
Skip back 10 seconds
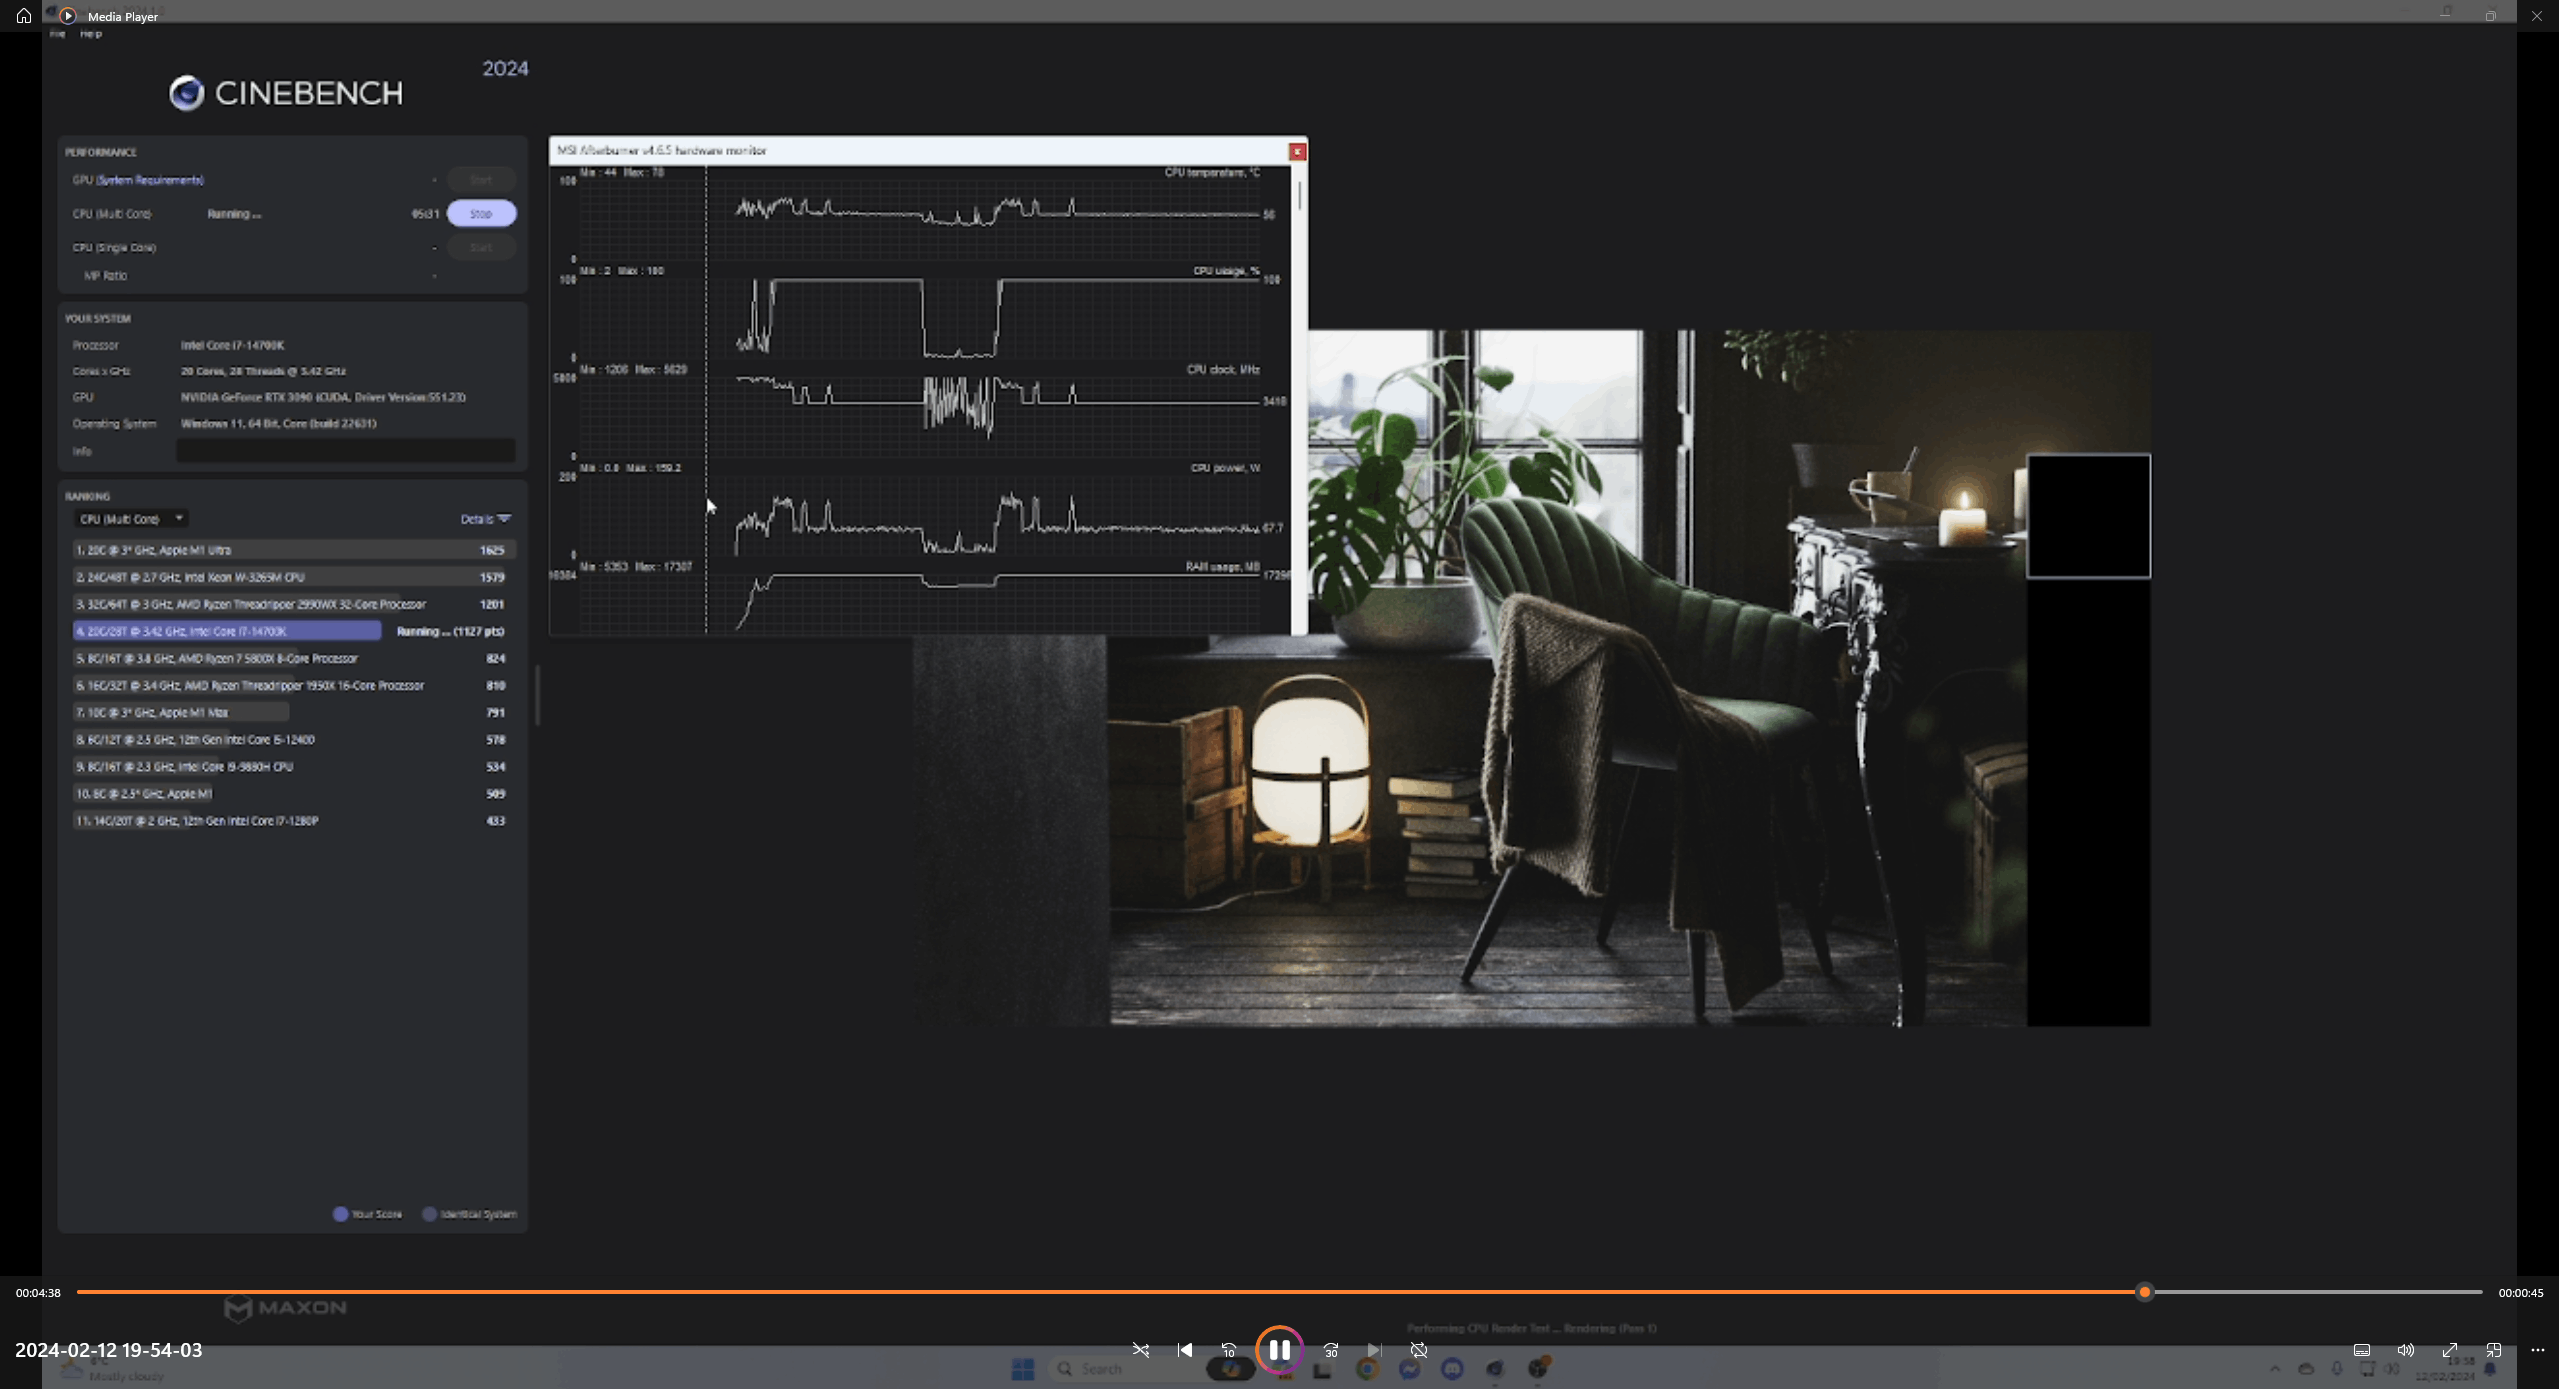[1229, 1350]
